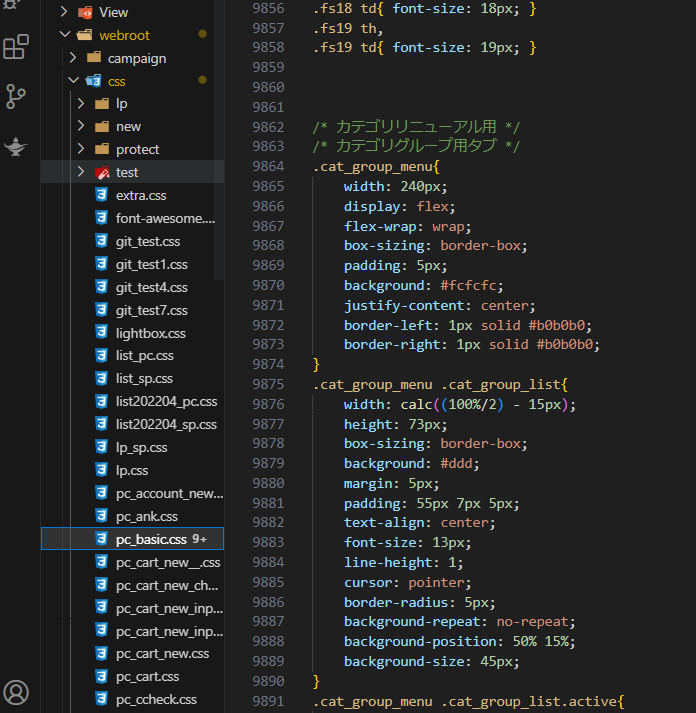Image resolution: width=696 pixels, height=713 pixels.
Task: Click the folder icon beside campaign
Action: pos(94,58)
